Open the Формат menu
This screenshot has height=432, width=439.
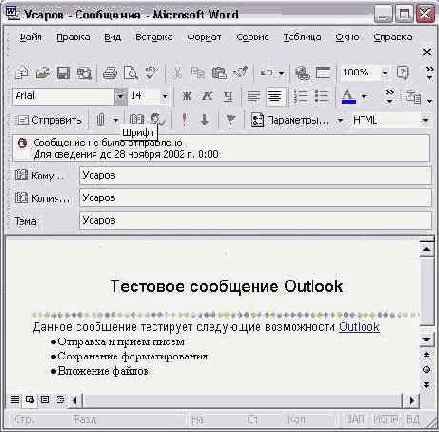[x=205, y=37]
